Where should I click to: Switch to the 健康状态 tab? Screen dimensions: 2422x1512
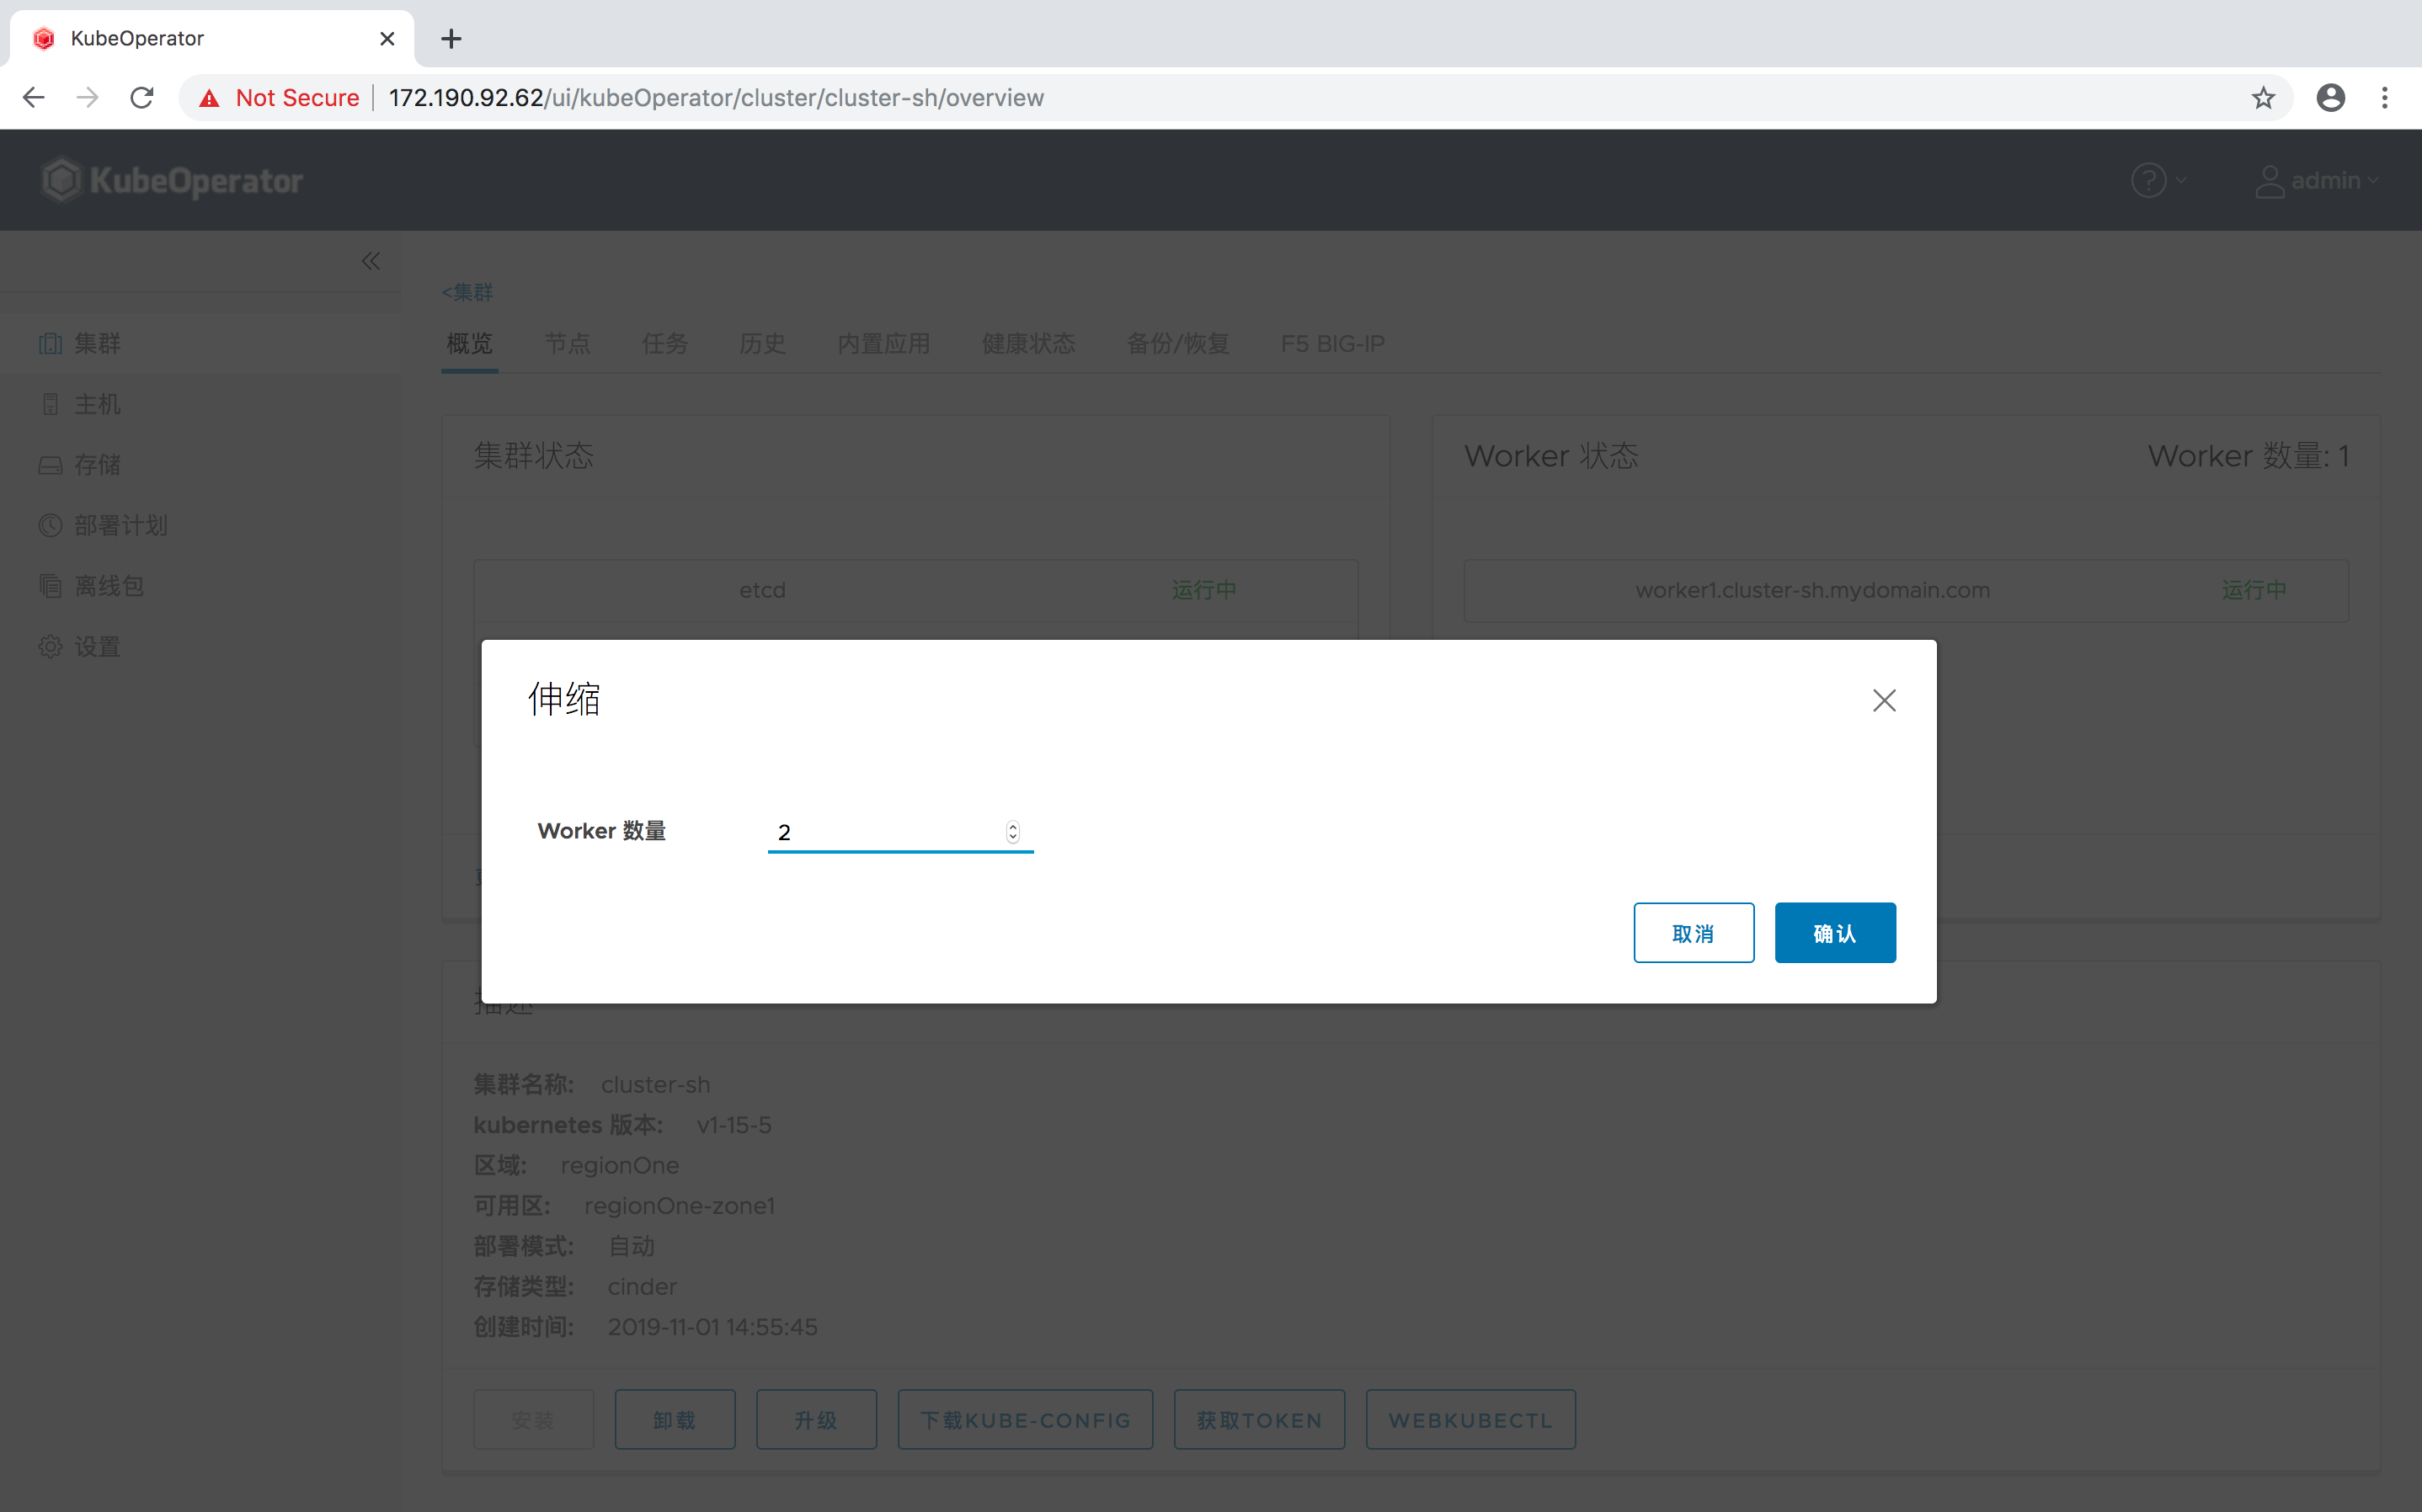pyautogui.click(x=1028, y=343)
